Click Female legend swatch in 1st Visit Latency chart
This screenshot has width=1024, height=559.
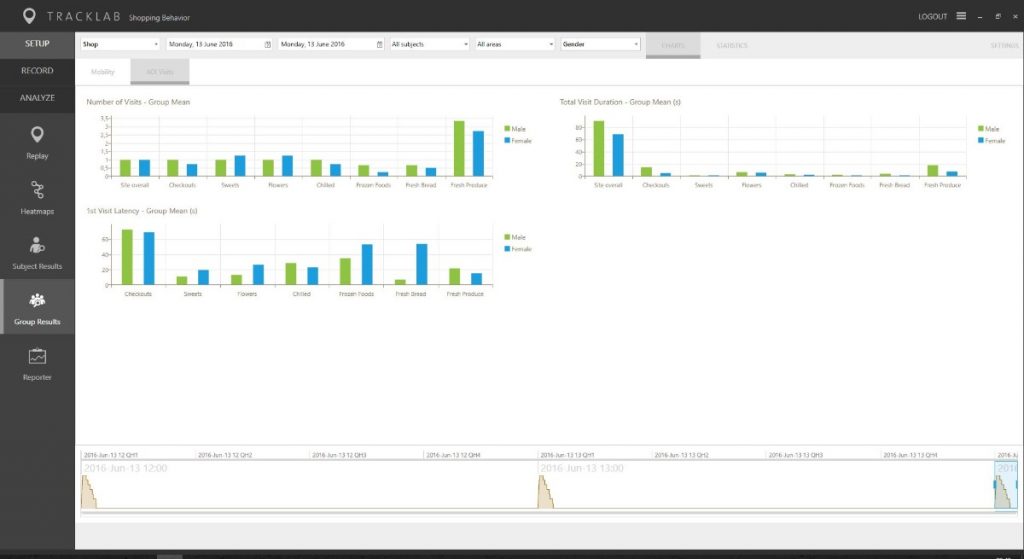click(507, 249)
